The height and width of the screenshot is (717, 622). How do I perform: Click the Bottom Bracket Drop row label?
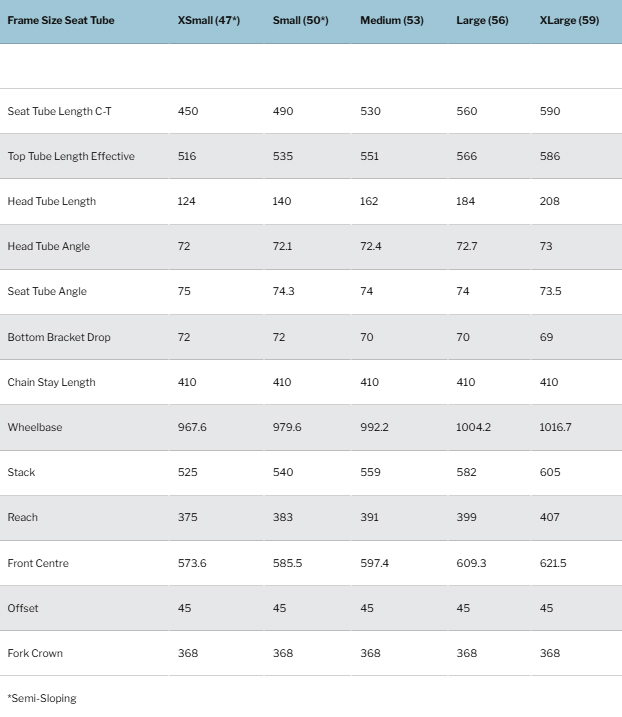(x=59, y=337)
